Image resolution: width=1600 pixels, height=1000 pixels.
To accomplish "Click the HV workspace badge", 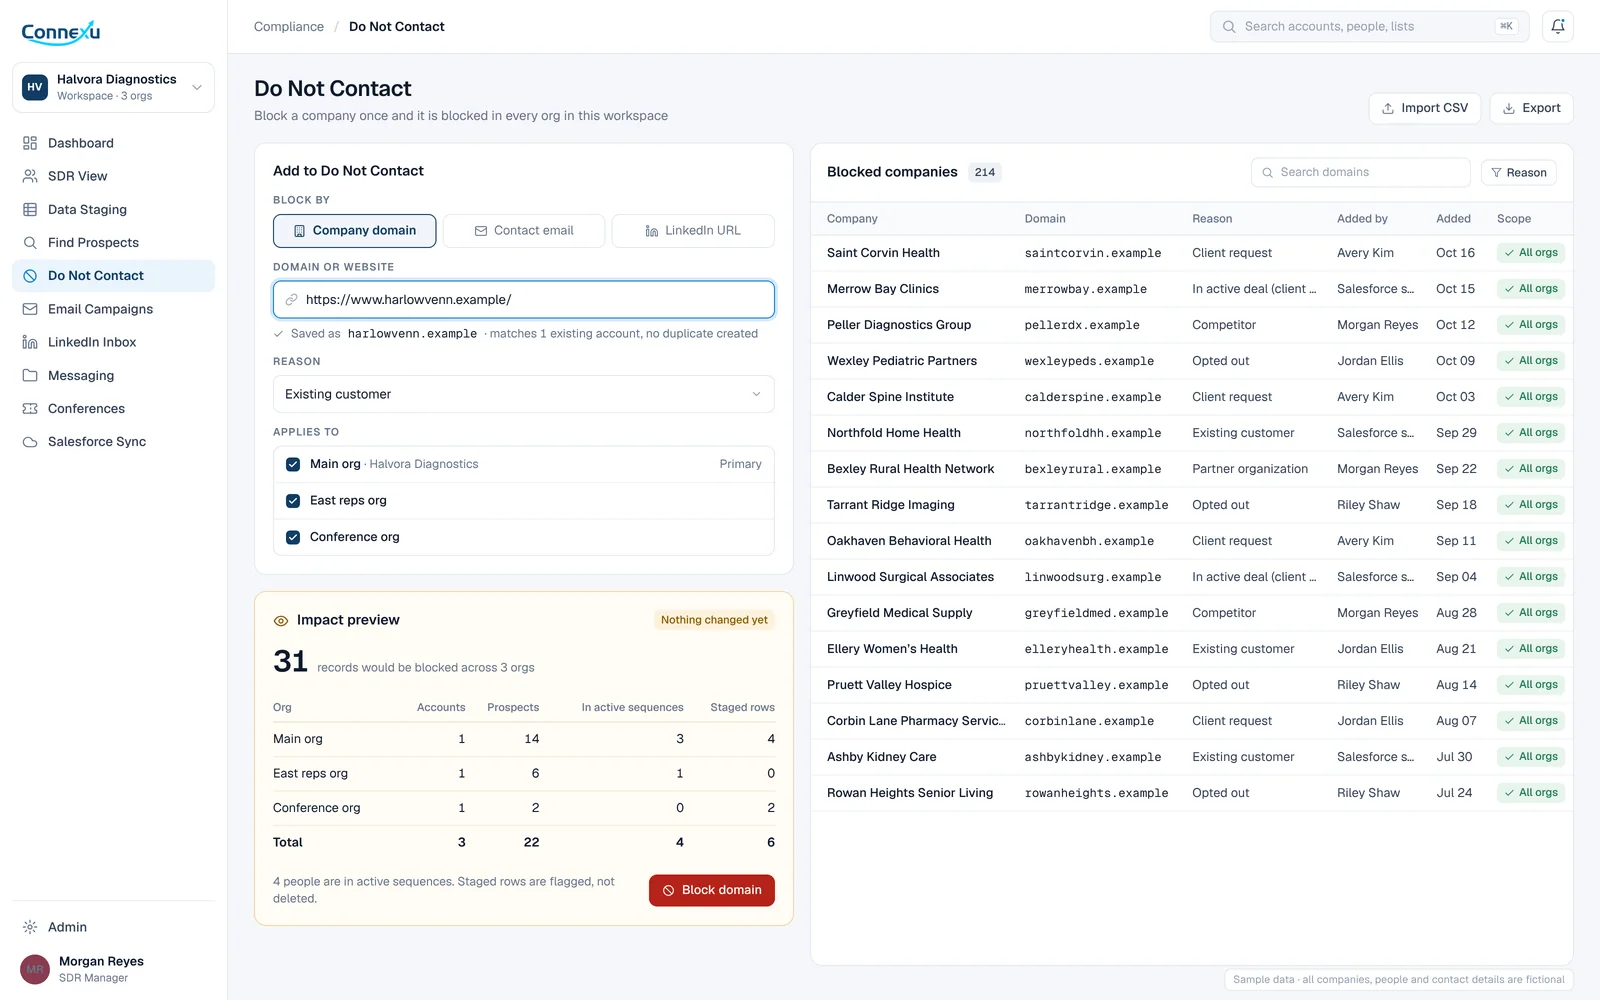I will tap(35, 87).
